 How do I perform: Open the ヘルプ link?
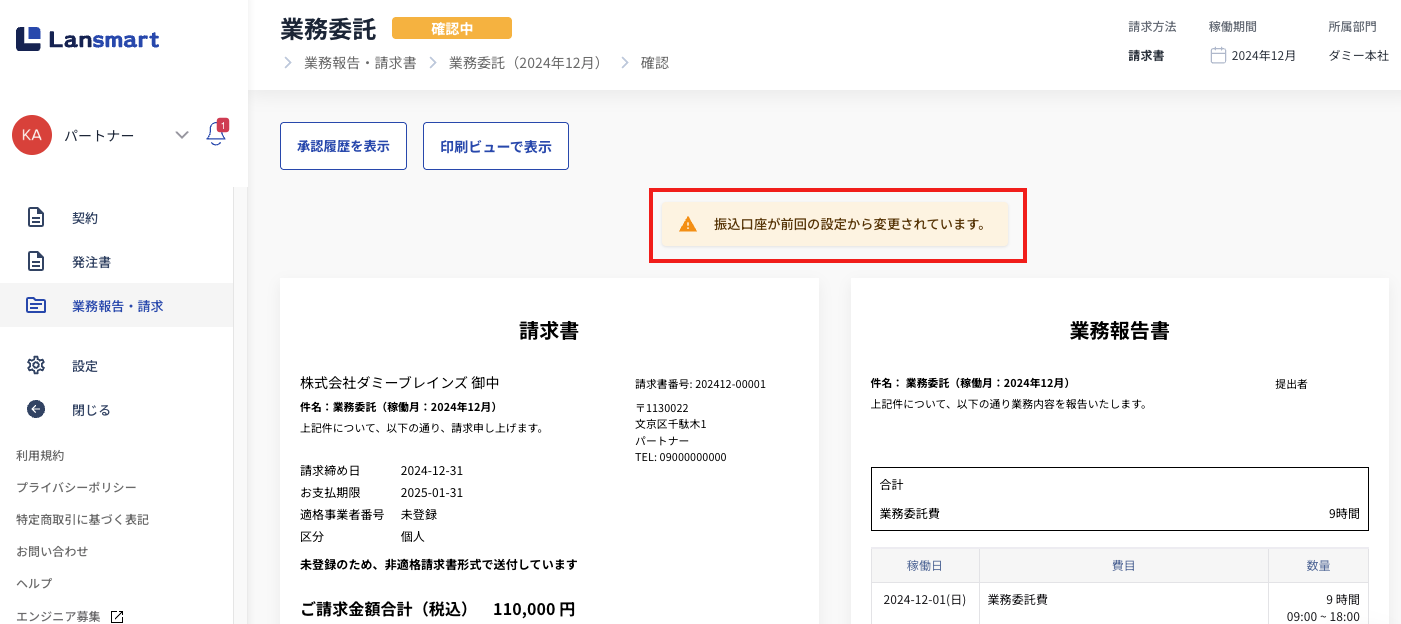click(x=34, y=583)
